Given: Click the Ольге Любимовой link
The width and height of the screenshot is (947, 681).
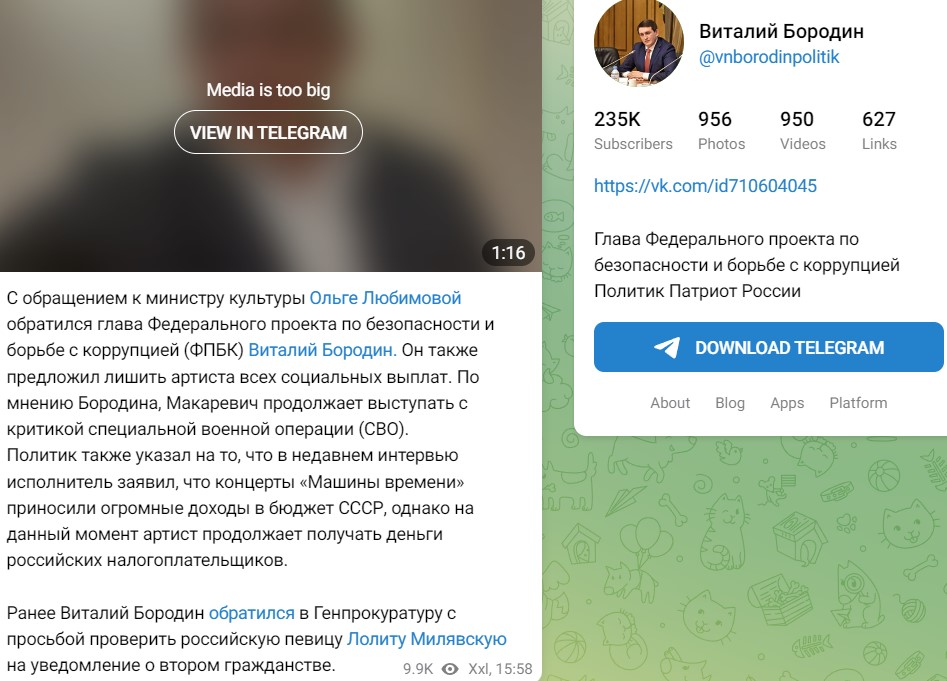Looking at the screenshot, I should (385, 298).
